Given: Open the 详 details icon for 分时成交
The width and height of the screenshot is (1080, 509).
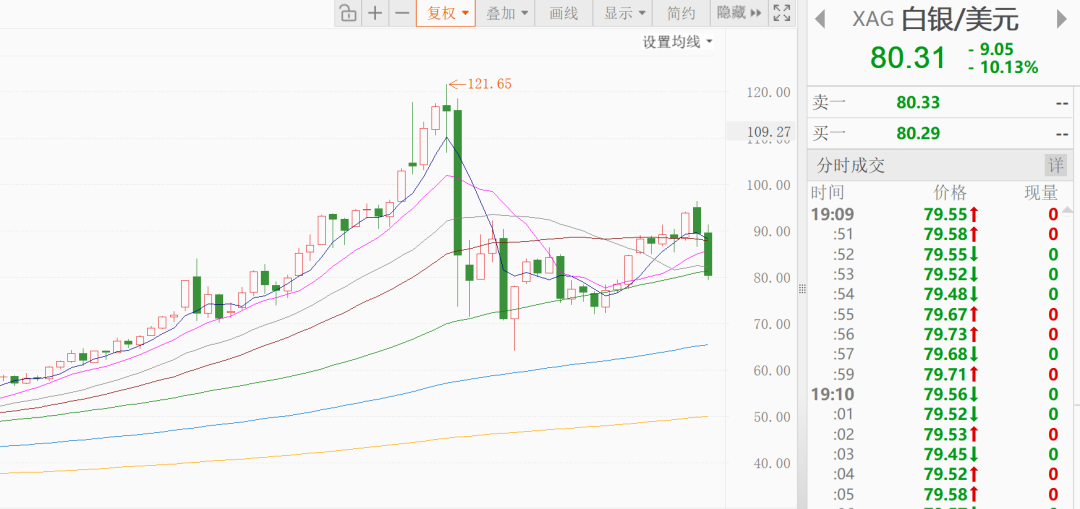Looking at the screenshot, I should [1056, 165].
